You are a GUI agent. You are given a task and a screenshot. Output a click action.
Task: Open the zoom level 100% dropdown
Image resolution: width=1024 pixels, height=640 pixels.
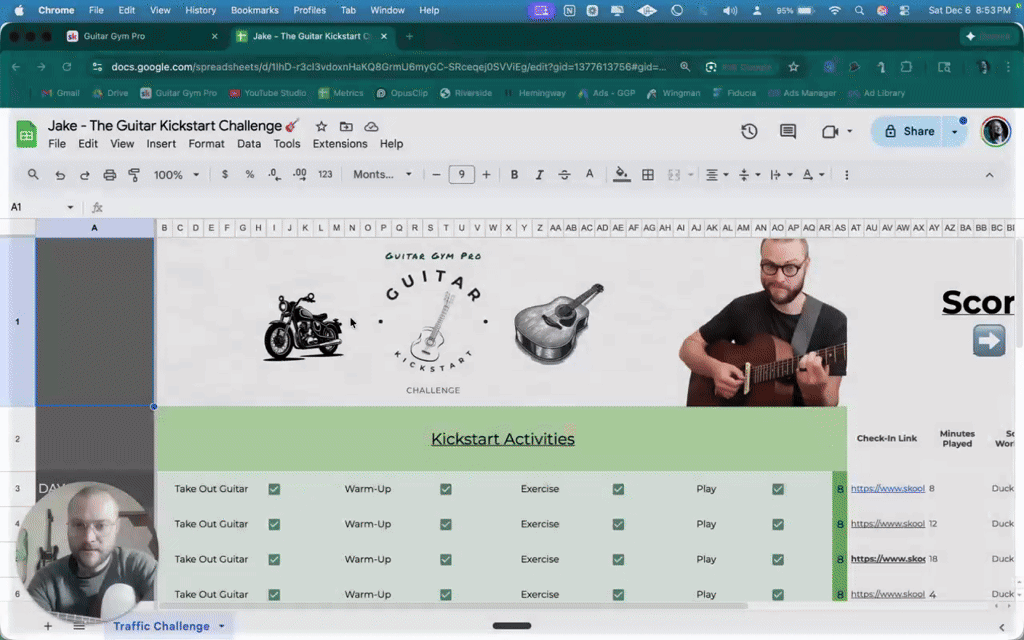coord(176,174)
